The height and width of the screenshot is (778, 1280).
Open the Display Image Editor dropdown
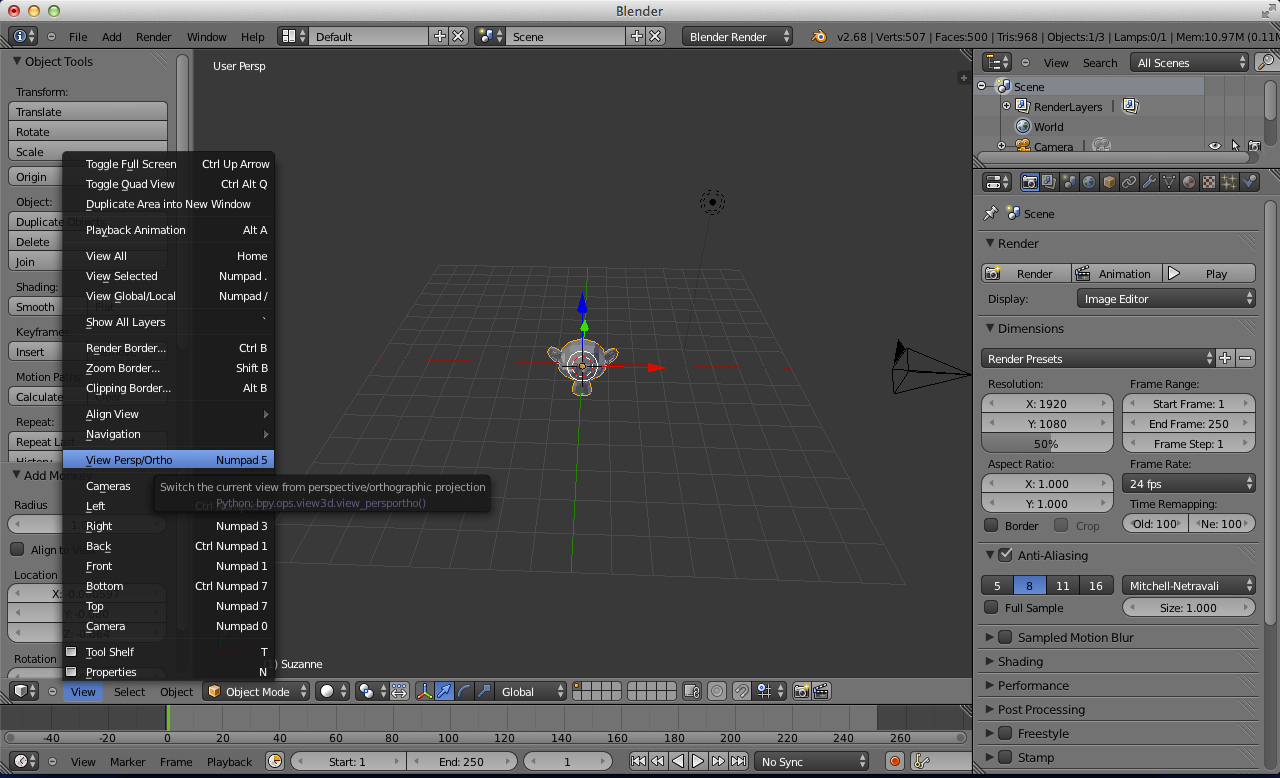(x=1166, y=298)
